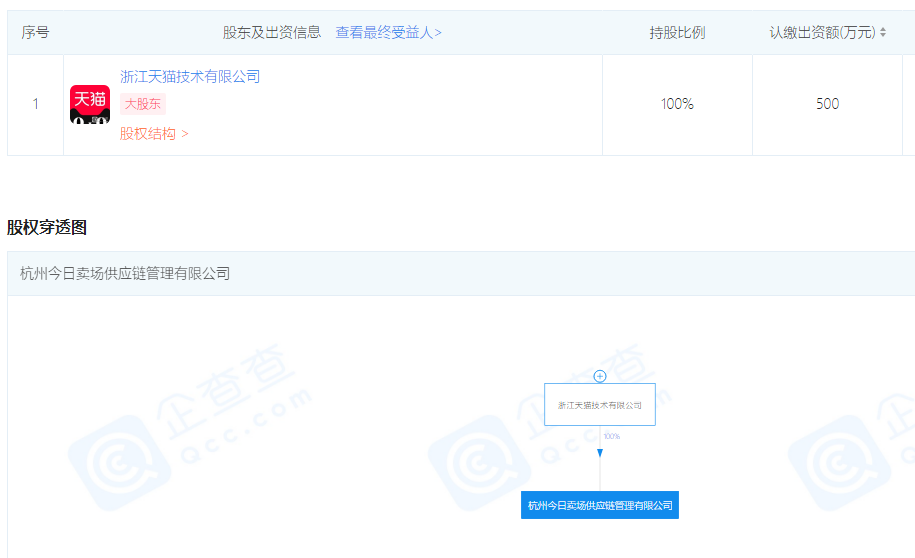Click the Tmall logo thumbnail
This screenshot has height=558, width=915.
(90, 104)
